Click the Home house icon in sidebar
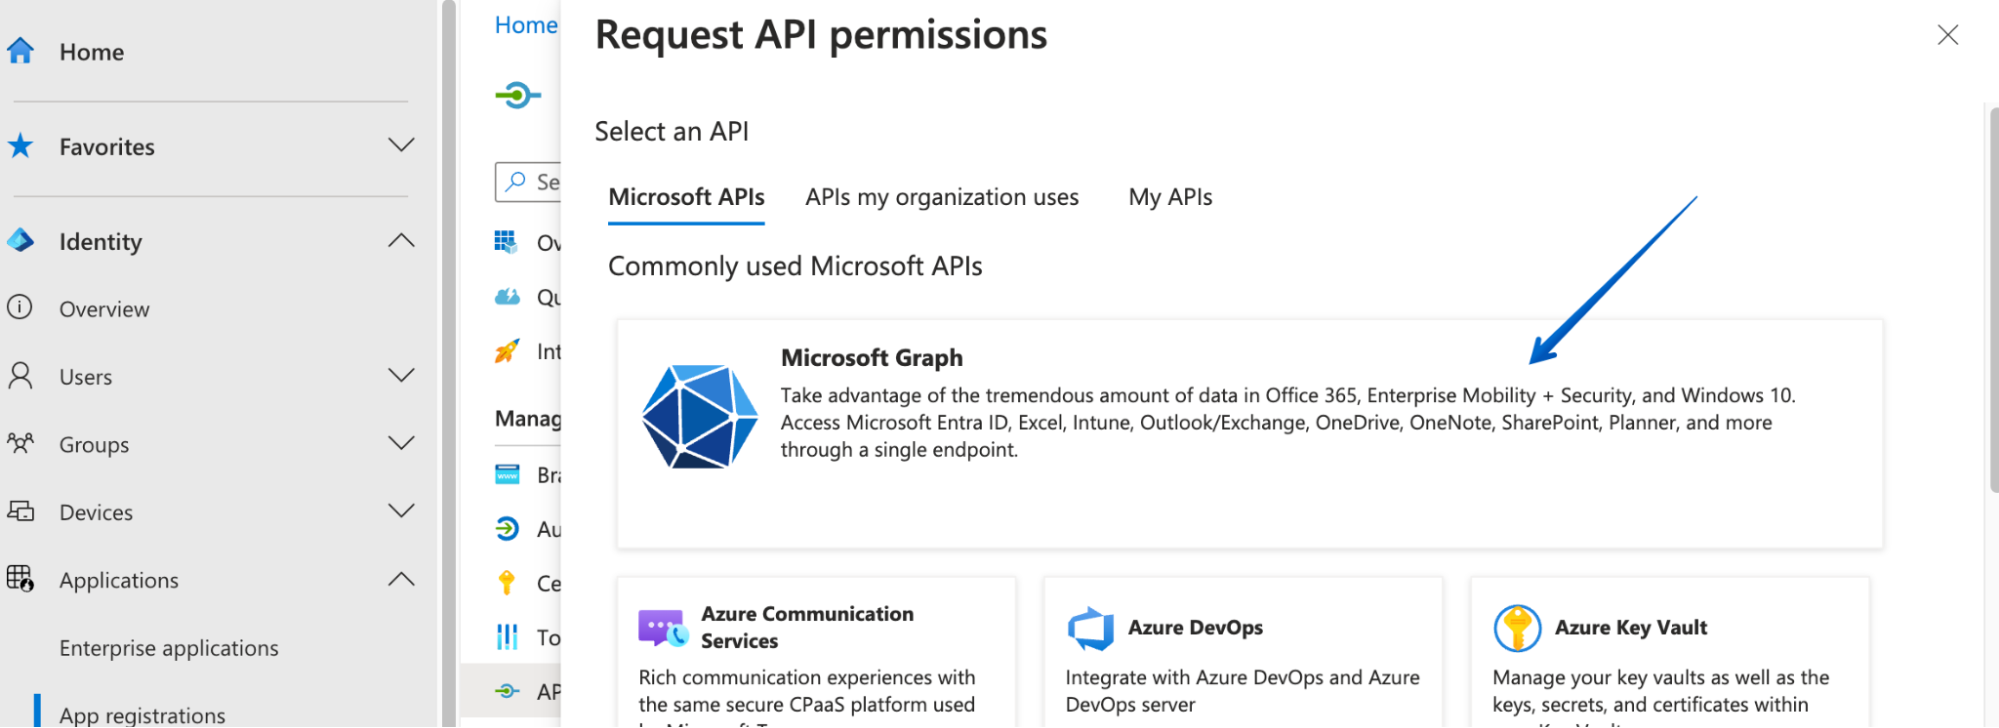Screen dimensions: 1999x728 pos(20,51)
